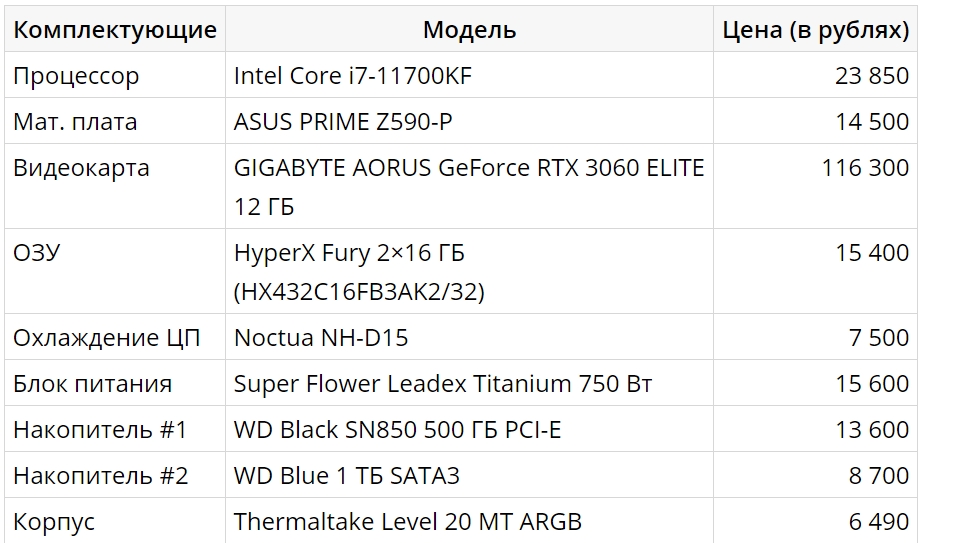
Task: Click the price 116 300
Action: [x=865, y=168]
